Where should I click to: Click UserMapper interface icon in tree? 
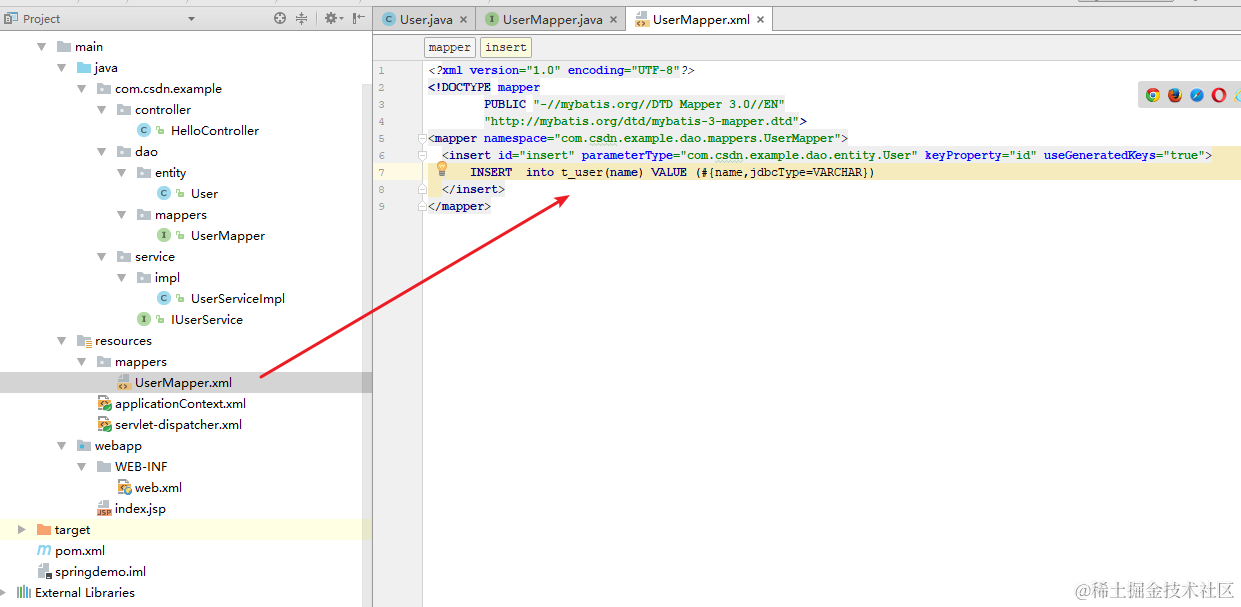pyautogui.click(x=164, y=235)
